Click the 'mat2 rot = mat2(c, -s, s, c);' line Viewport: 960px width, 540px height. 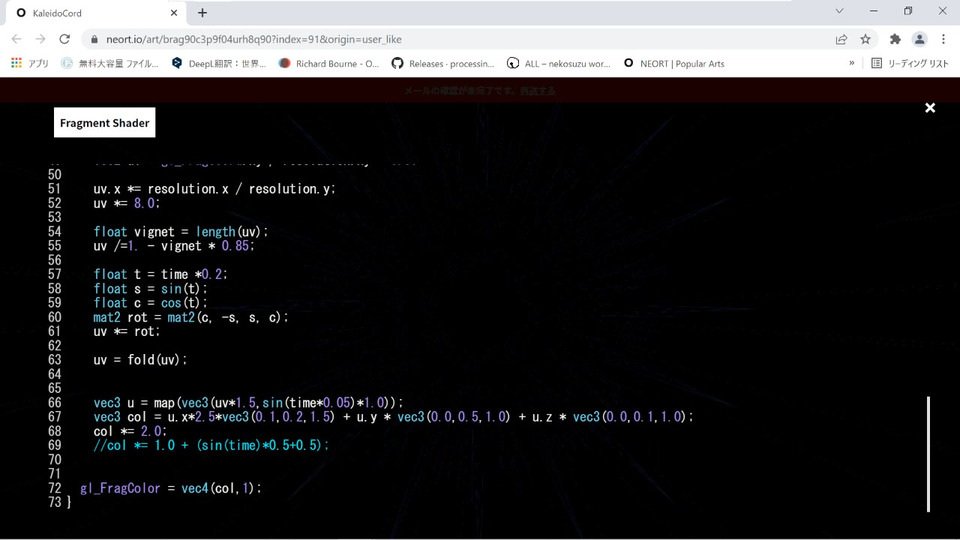click(x=190, y=317)
